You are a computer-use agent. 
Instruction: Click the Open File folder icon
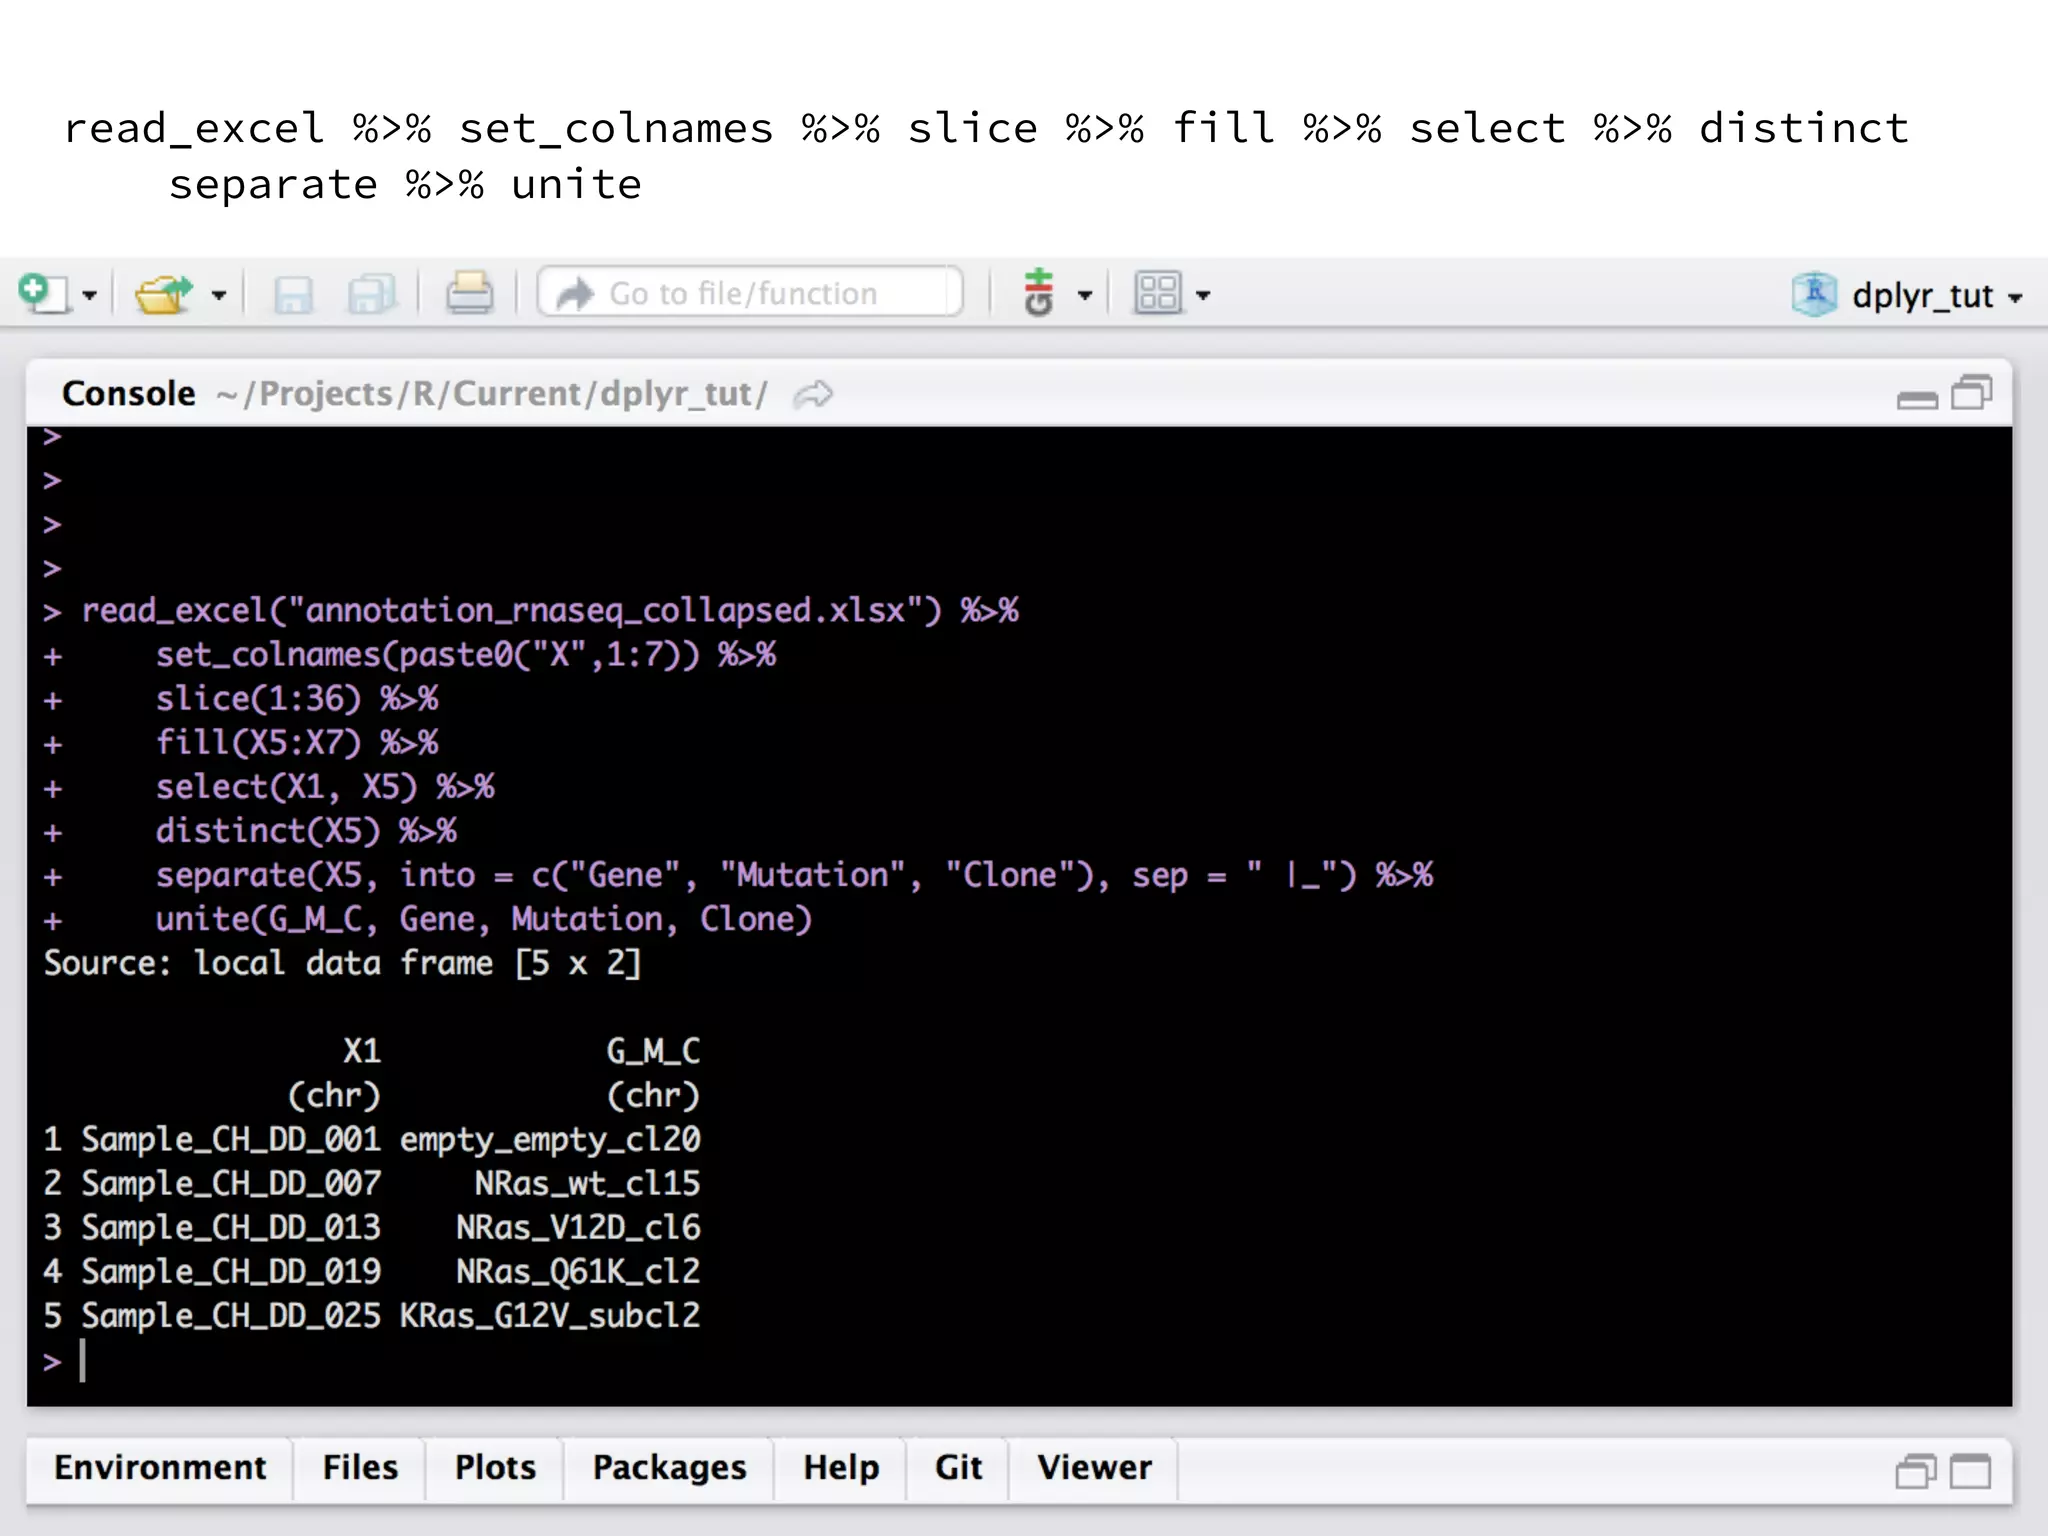pyautogui.click(x=163, y=294)
